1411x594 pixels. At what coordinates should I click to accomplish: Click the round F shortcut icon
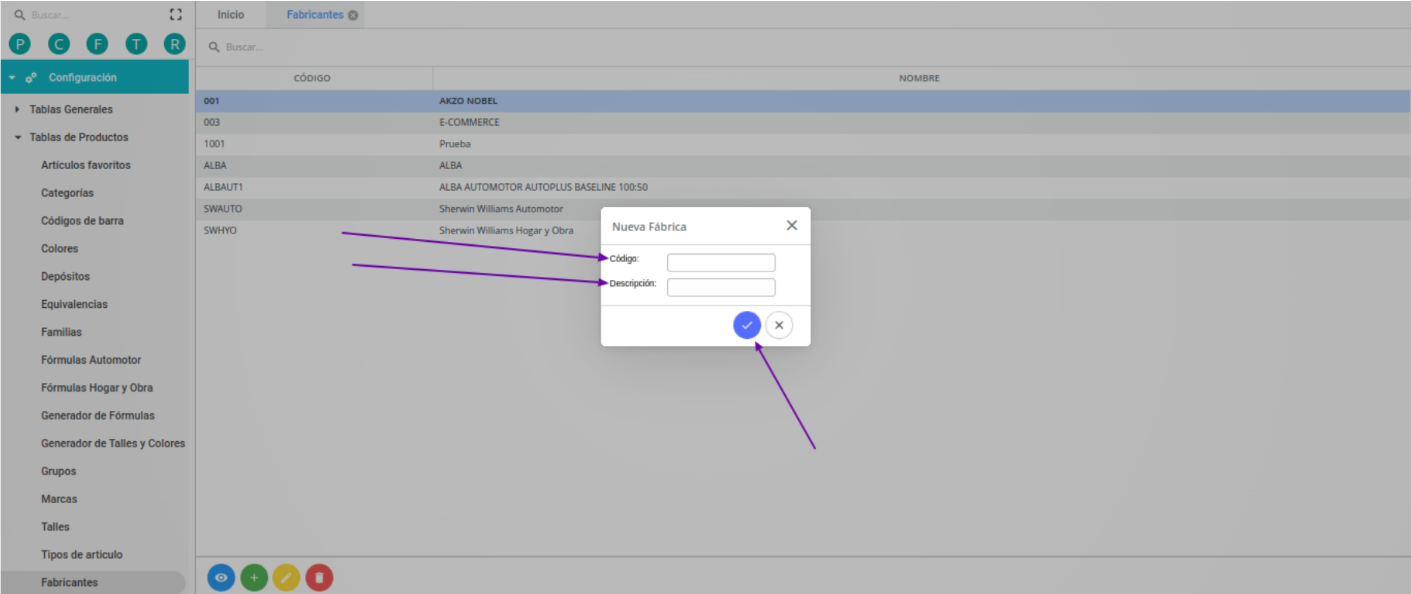pos(97,44)
